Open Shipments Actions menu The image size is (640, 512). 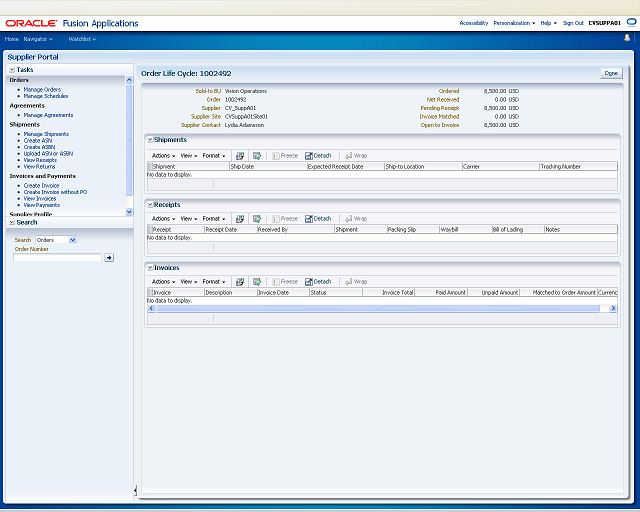[x=163, y=156]
